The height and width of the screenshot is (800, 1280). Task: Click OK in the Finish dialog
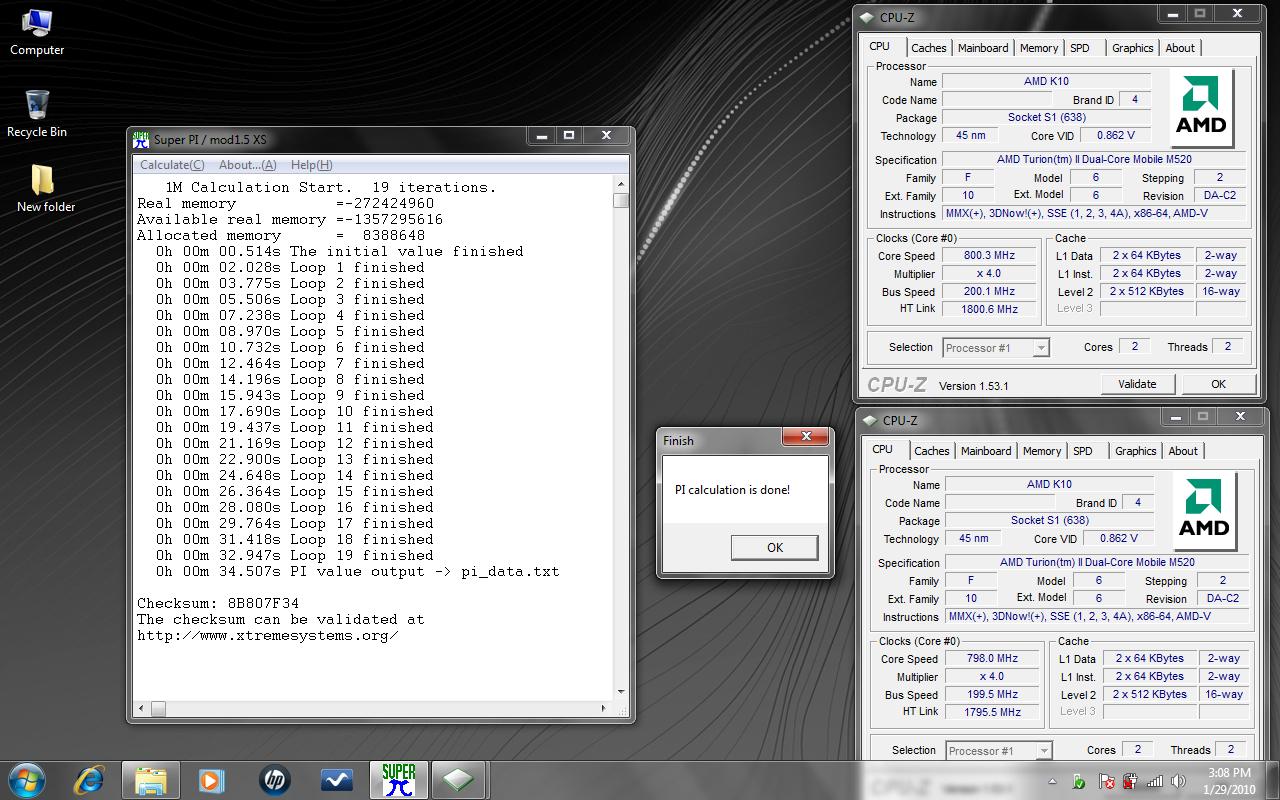tap(774, 547)
